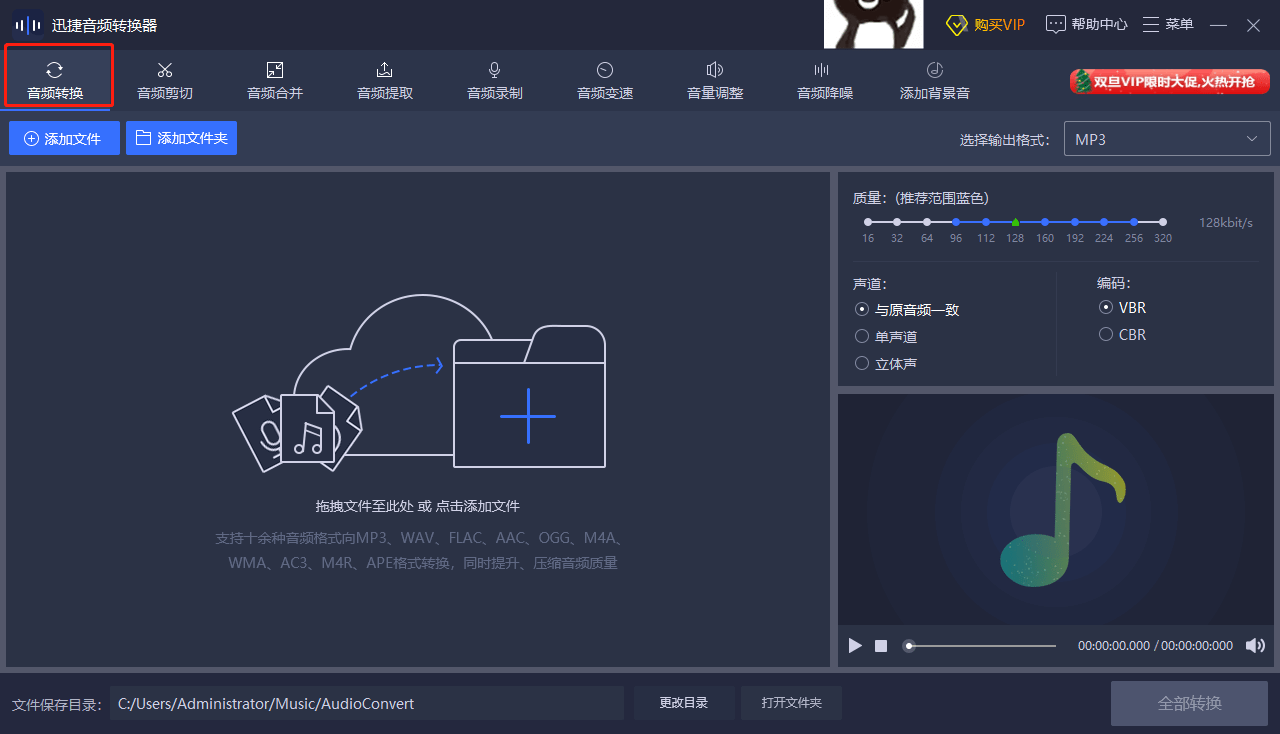
Task: Click 全部转换 convert all button
Action: 1189,703
